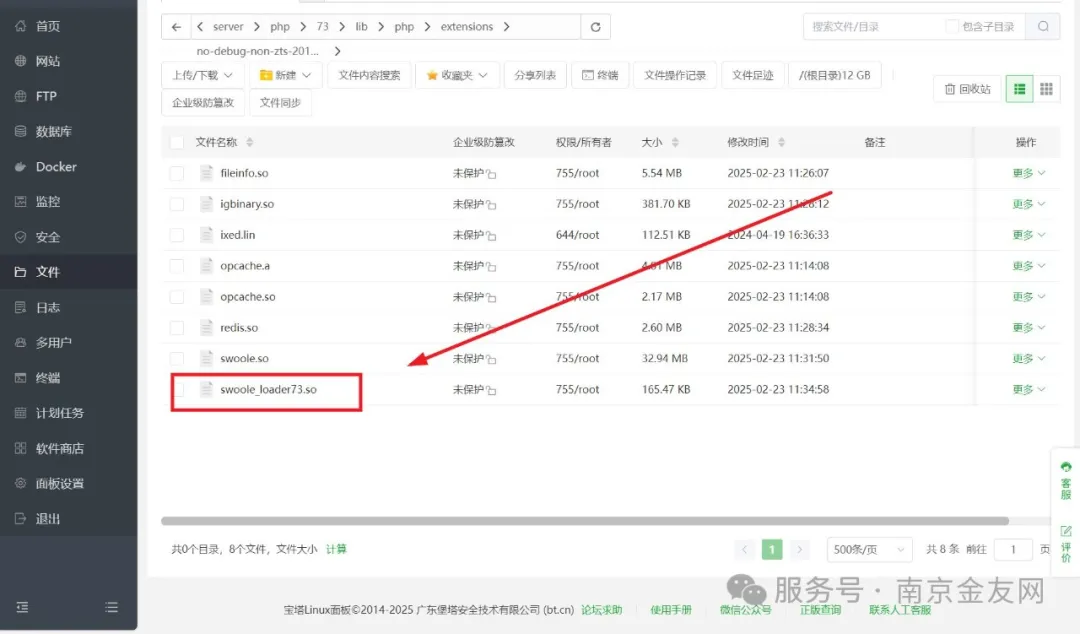1080x634 pixels.
Task: Open the 终端 toolbar button
Action: [x=600, y=75]
